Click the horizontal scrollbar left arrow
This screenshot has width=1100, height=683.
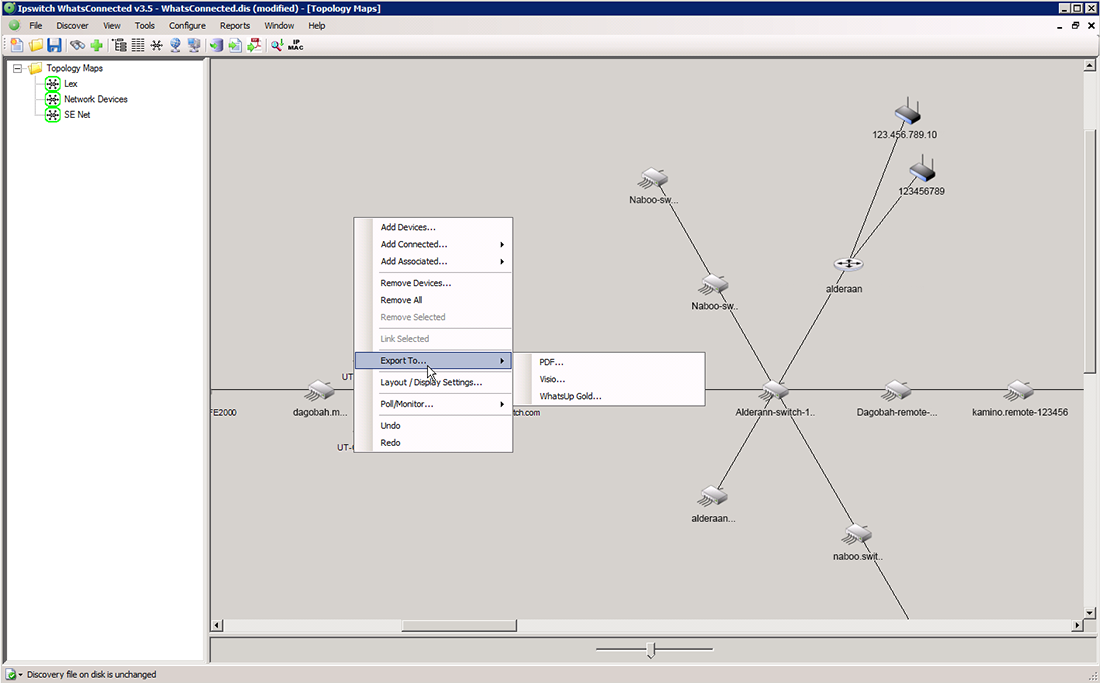coord(217,625)
